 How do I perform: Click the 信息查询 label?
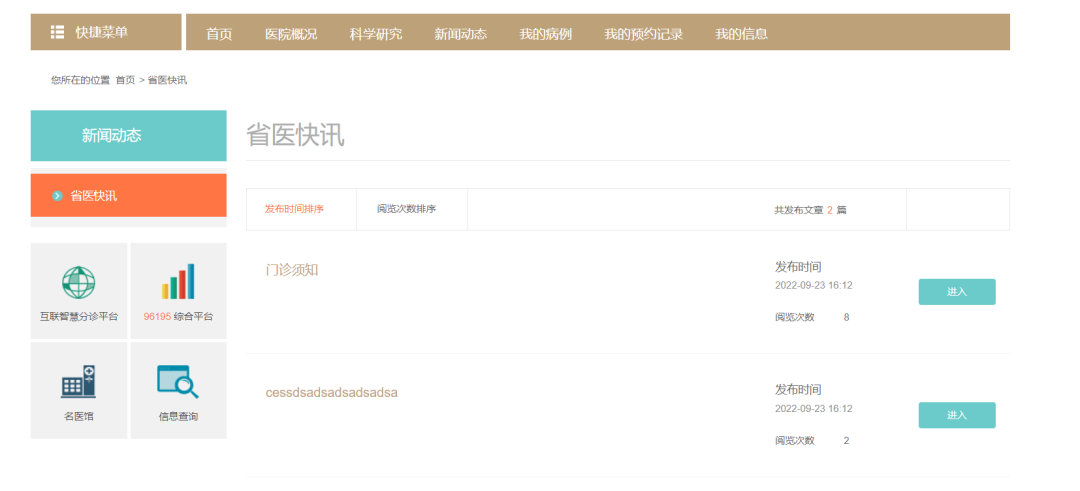(x=178, y=417)
